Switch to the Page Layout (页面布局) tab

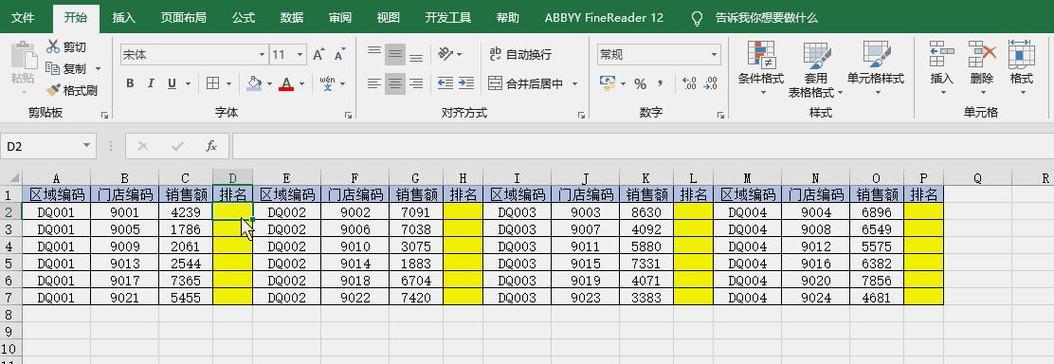point(183,17)
